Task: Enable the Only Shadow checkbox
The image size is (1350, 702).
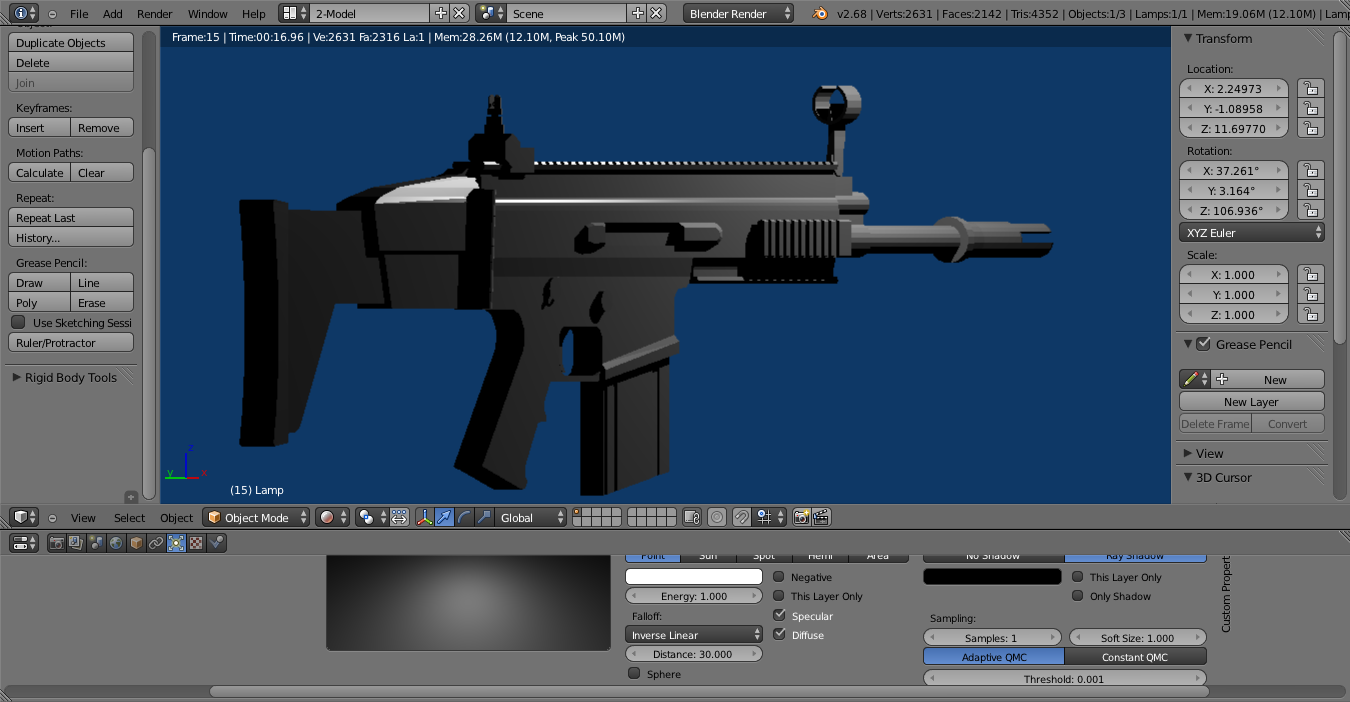Action: pos(1078,596)
